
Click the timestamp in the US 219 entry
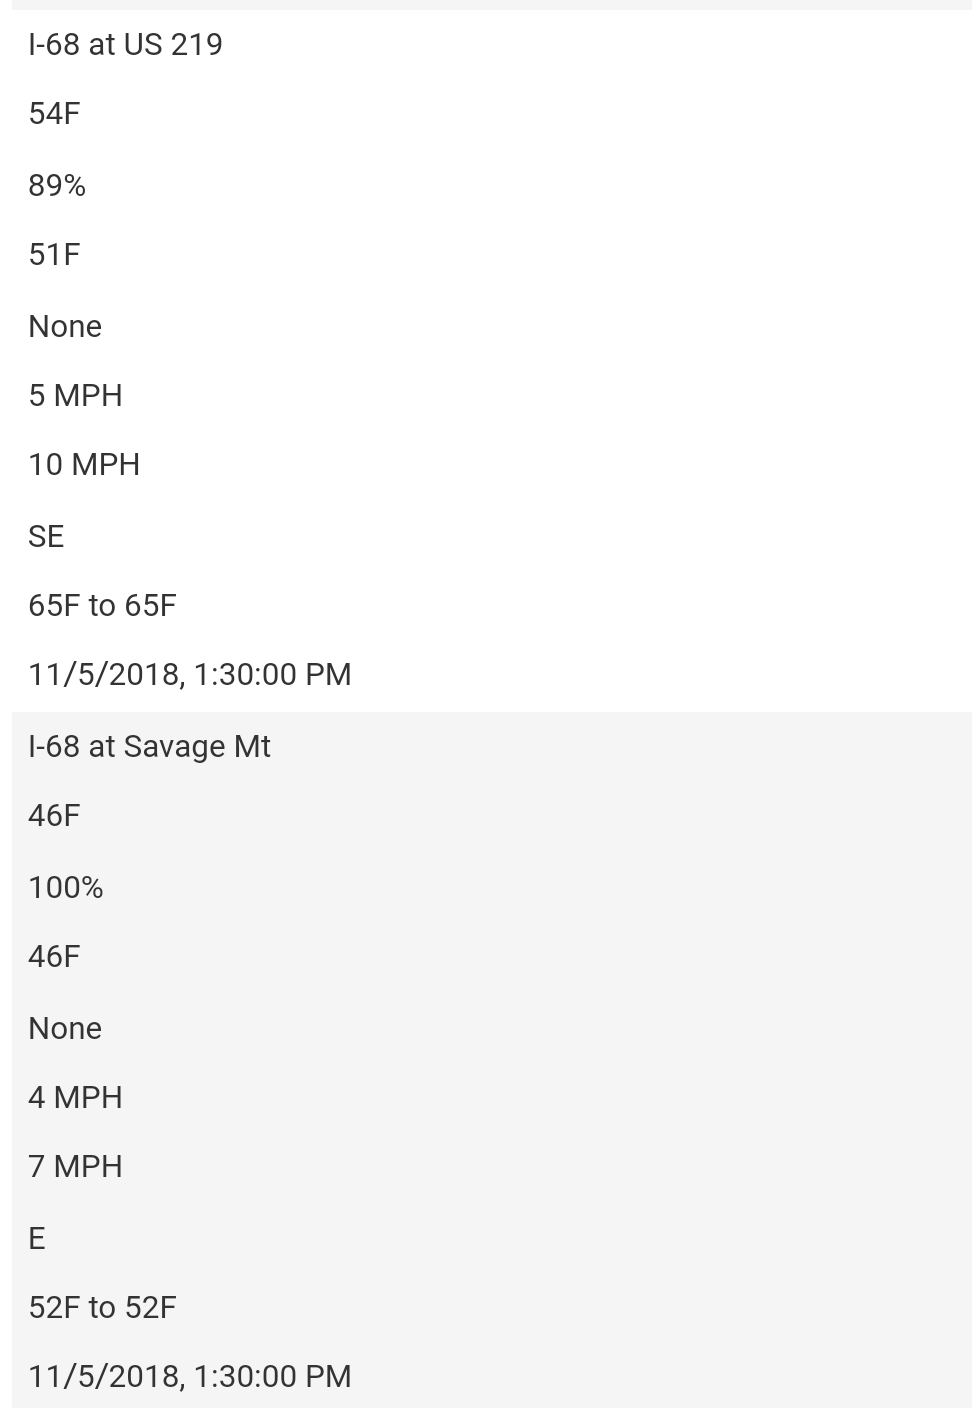pos(190,675)
